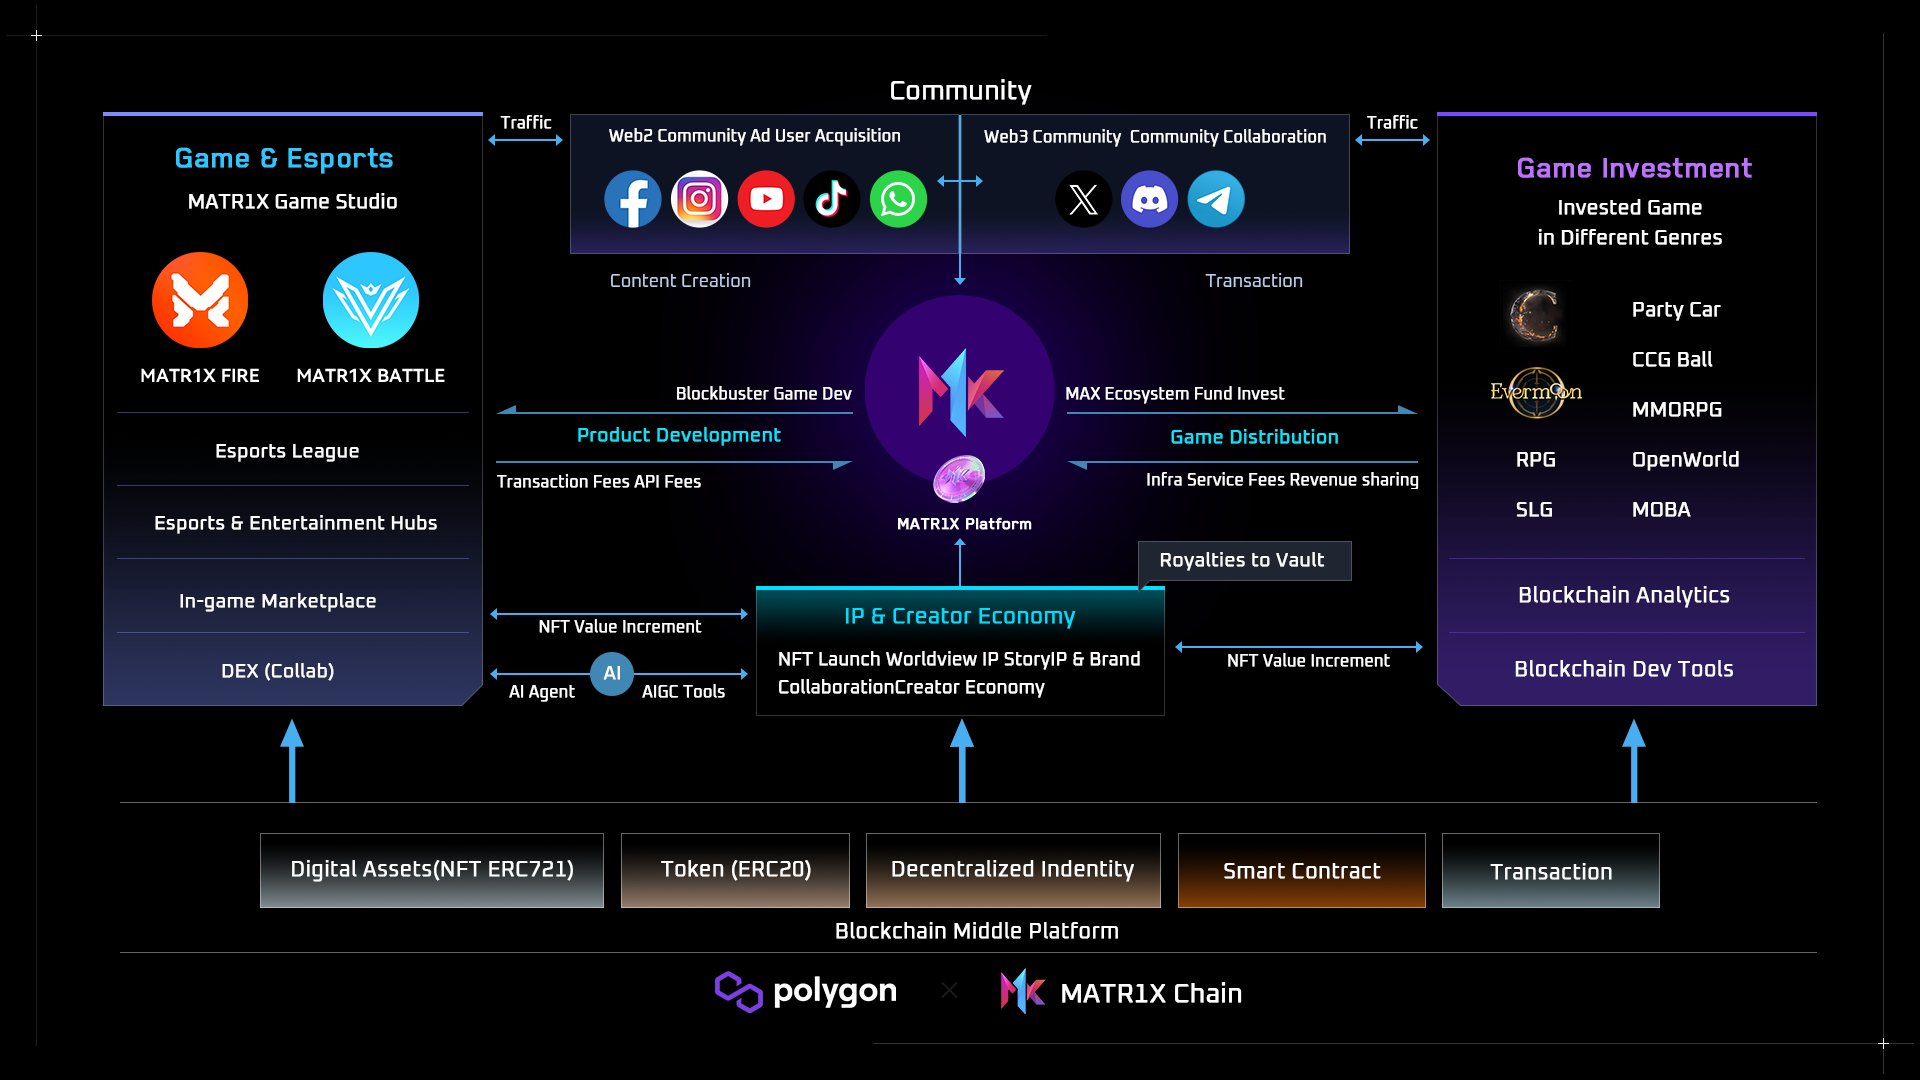Click the Evermoon game logo
This screenshot has width=1920, height=1080.
click(x=1535, y=392)
